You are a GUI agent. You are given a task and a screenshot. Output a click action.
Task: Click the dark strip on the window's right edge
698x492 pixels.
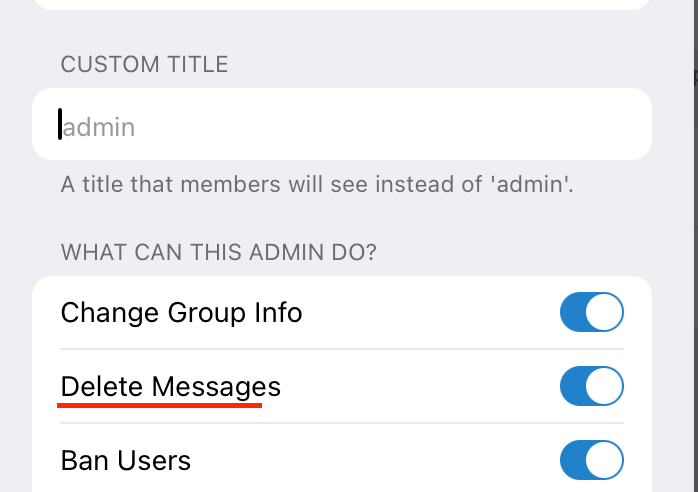click(695, 250)
